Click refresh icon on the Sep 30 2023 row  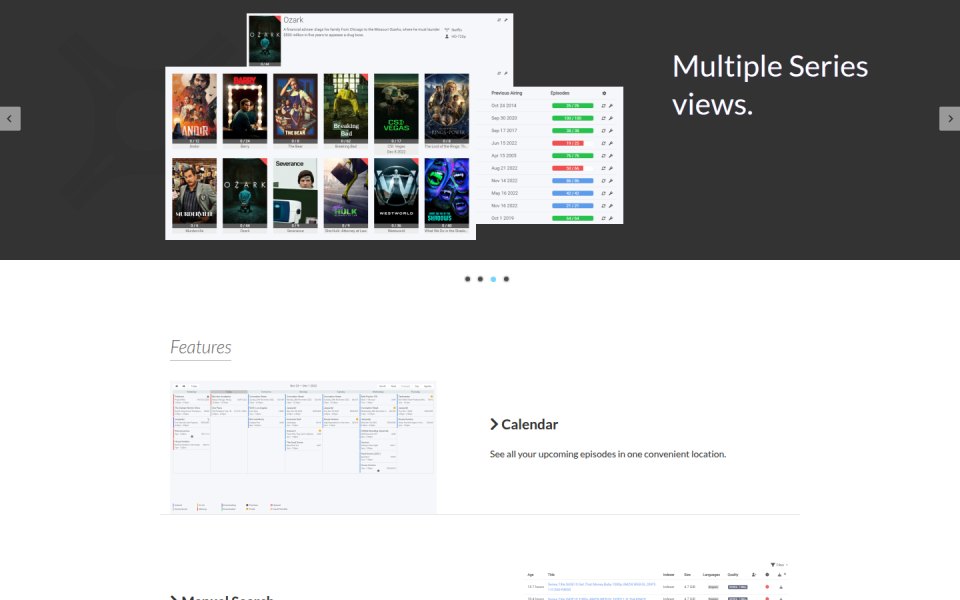click(604, 118)
